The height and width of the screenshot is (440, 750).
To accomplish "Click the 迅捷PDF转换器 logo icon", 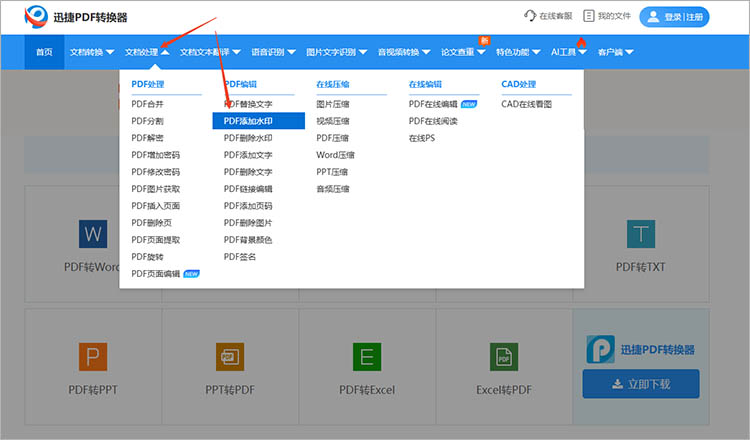I will [36, 17].
